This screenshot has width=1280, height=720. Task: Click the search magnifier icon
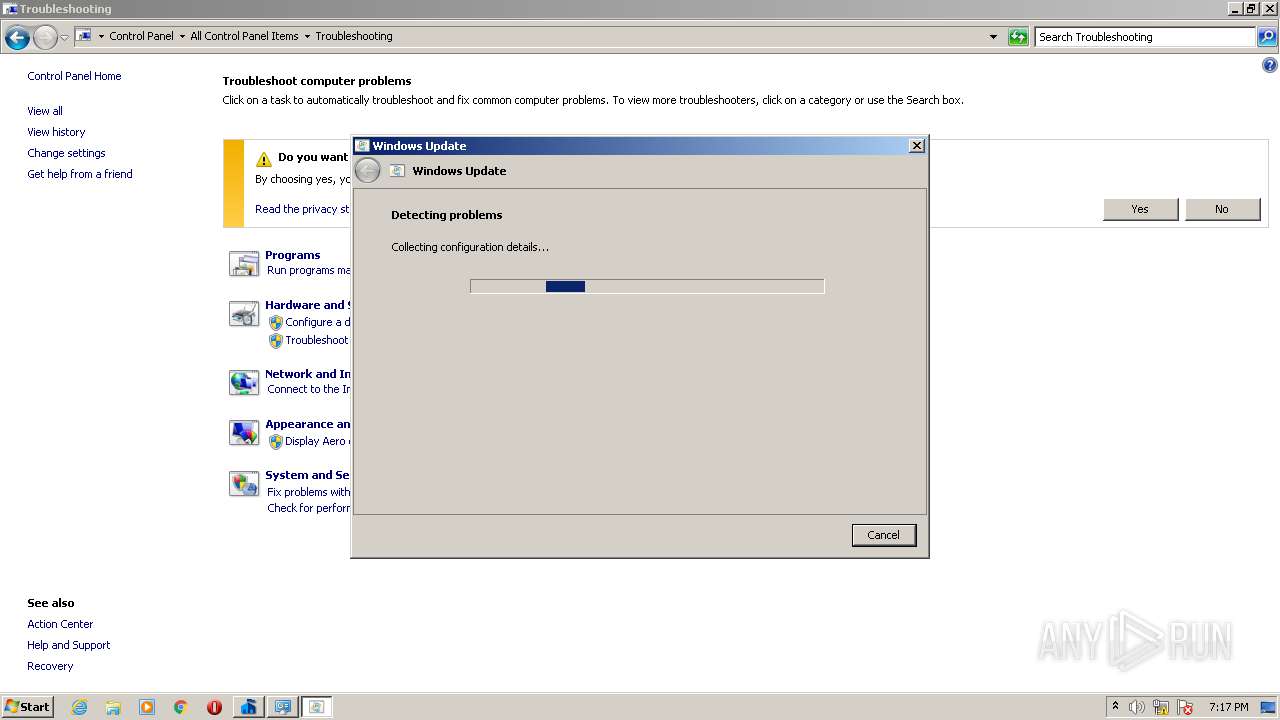(1266, 37)
